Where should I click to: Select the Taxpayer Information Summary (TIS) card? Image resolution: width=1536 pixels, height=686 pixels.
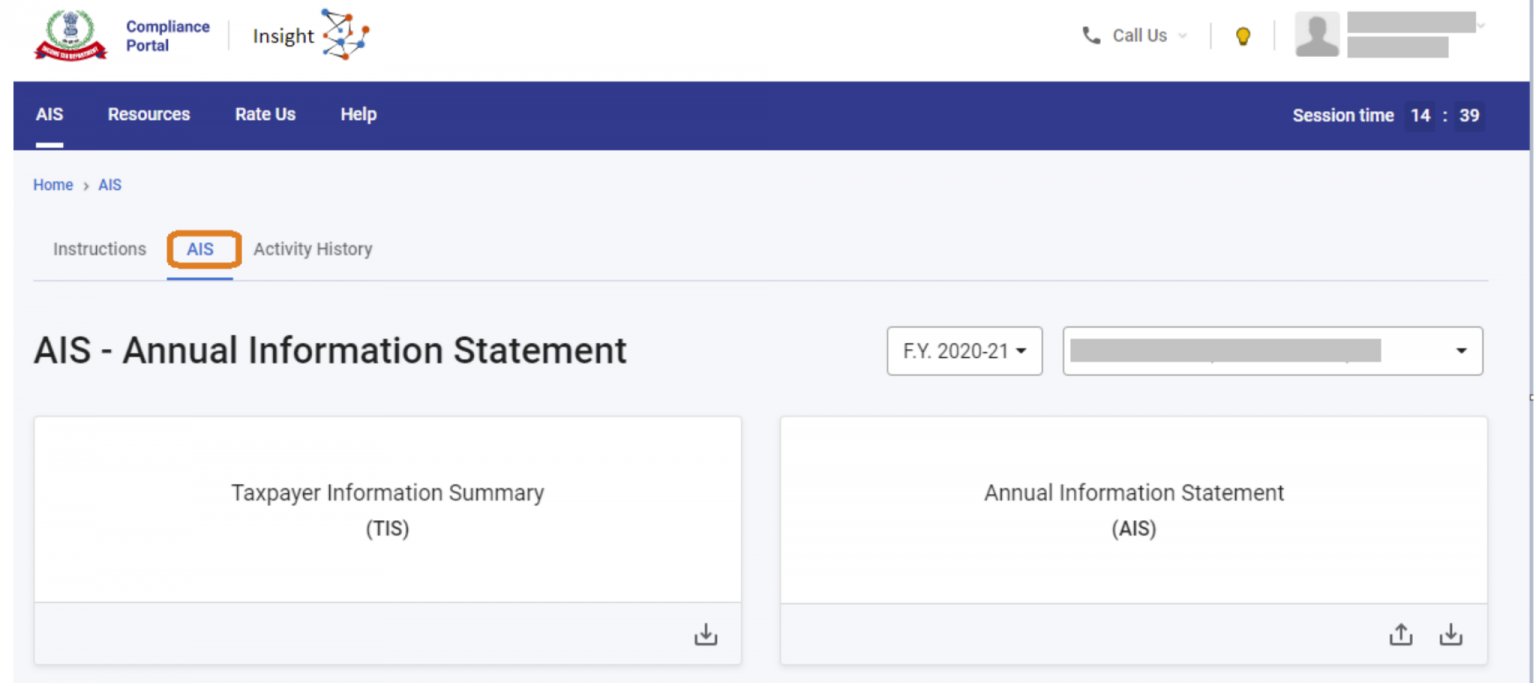coord(387,509)
